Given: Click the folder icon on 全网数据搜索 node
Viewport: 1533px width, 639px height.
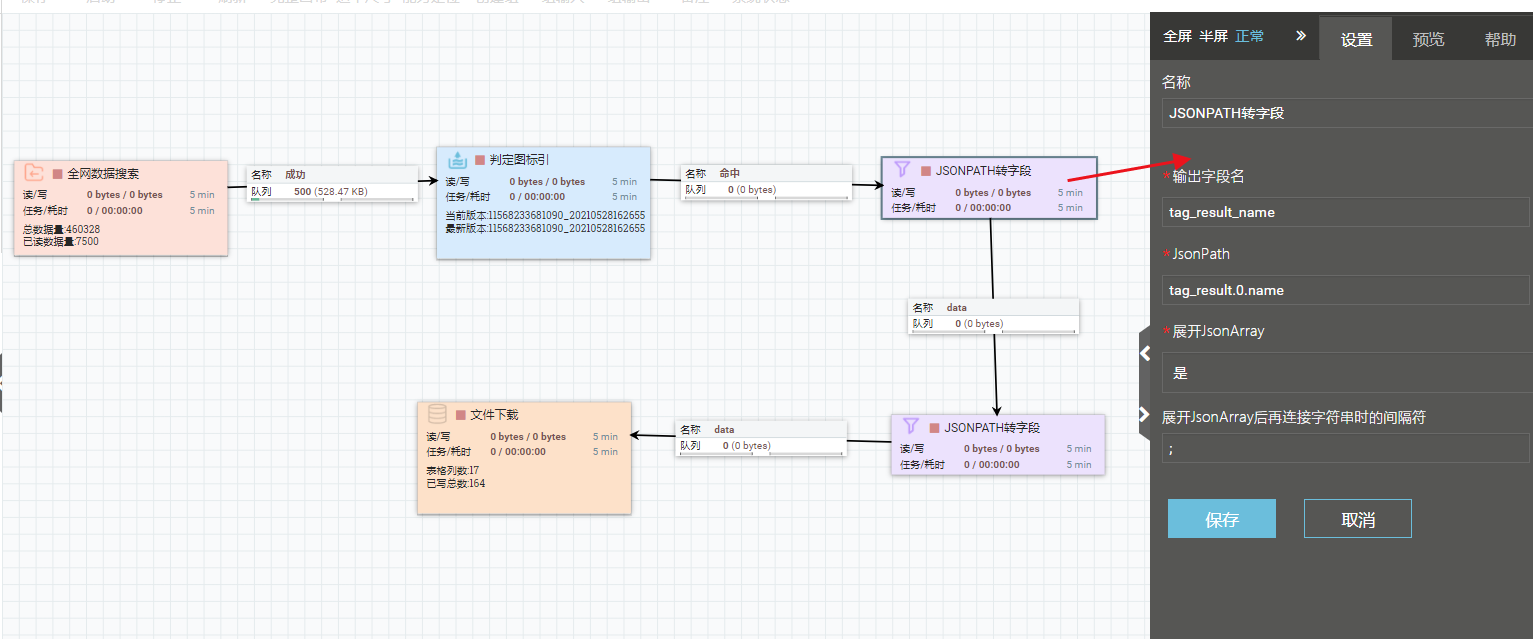Looking at the screenshot, I should tap(34, 173).
